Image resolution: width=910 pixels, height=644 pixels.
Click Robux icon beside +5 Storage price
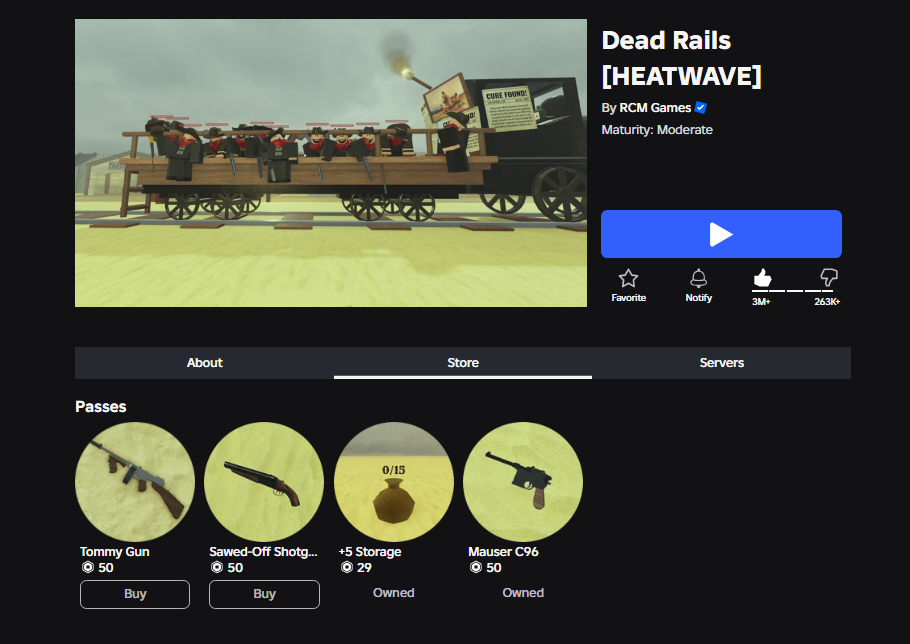(x=346, y=567)
